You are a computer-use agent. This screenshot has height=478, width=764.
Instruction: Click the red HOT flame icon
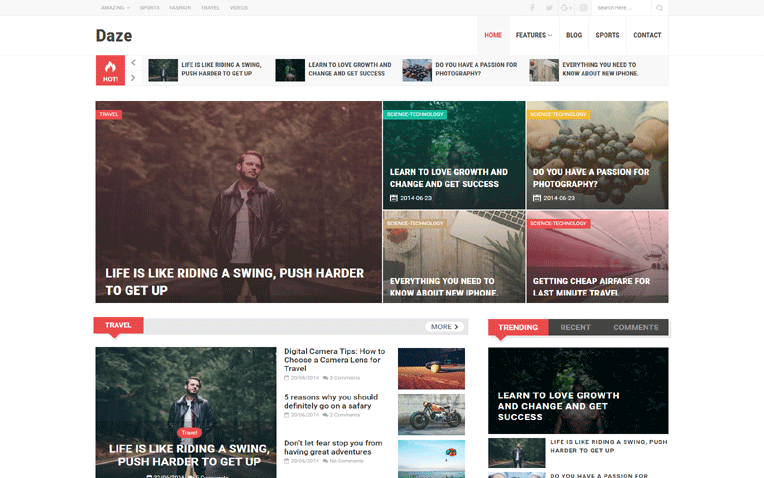click(110, 71)
